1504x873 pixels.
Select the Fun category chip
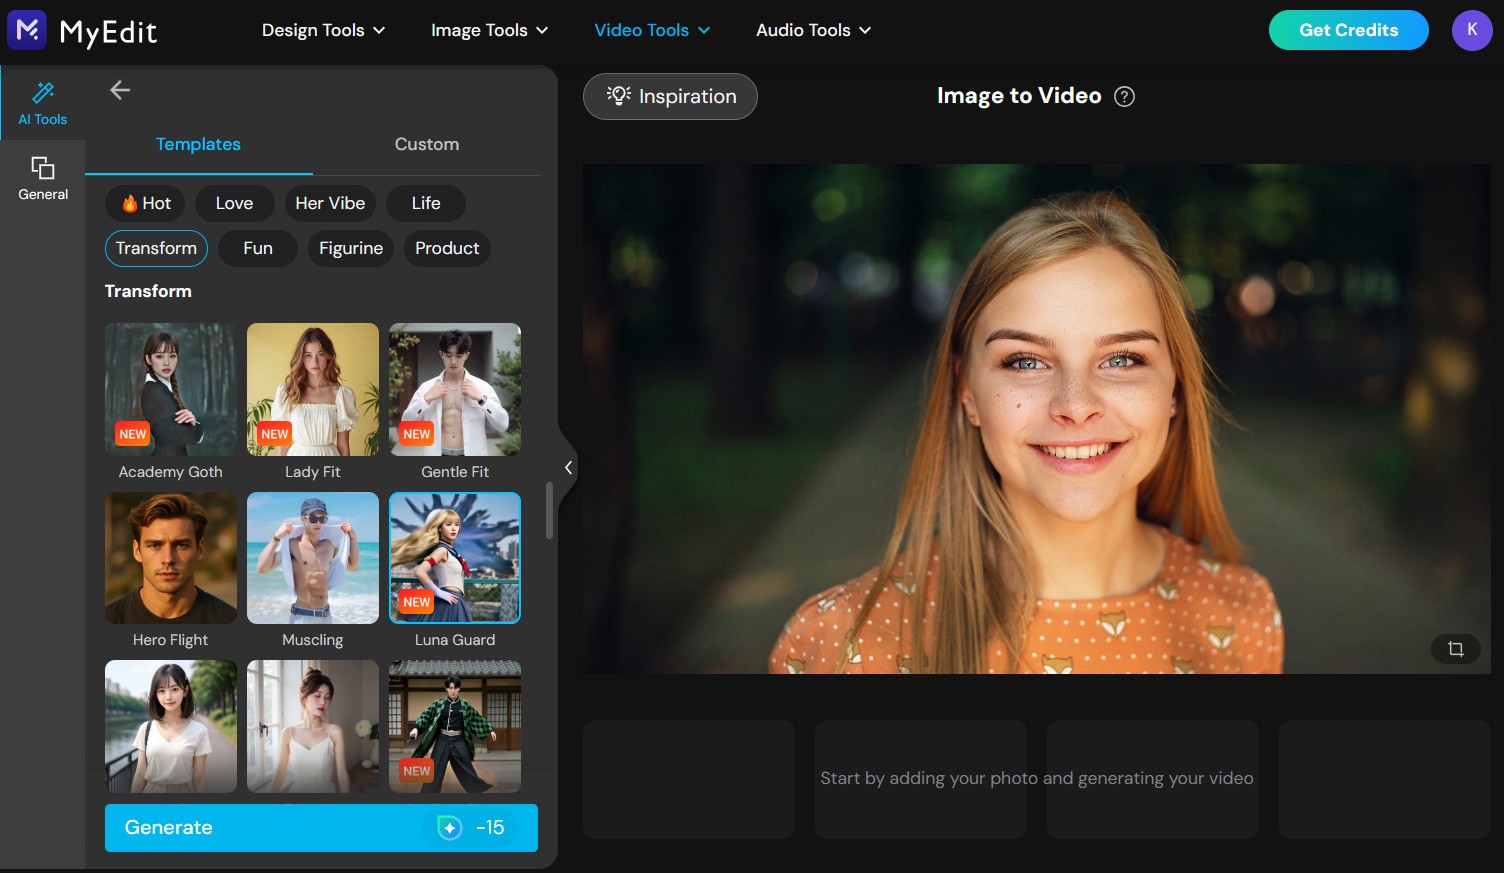(x=258, y=248)
